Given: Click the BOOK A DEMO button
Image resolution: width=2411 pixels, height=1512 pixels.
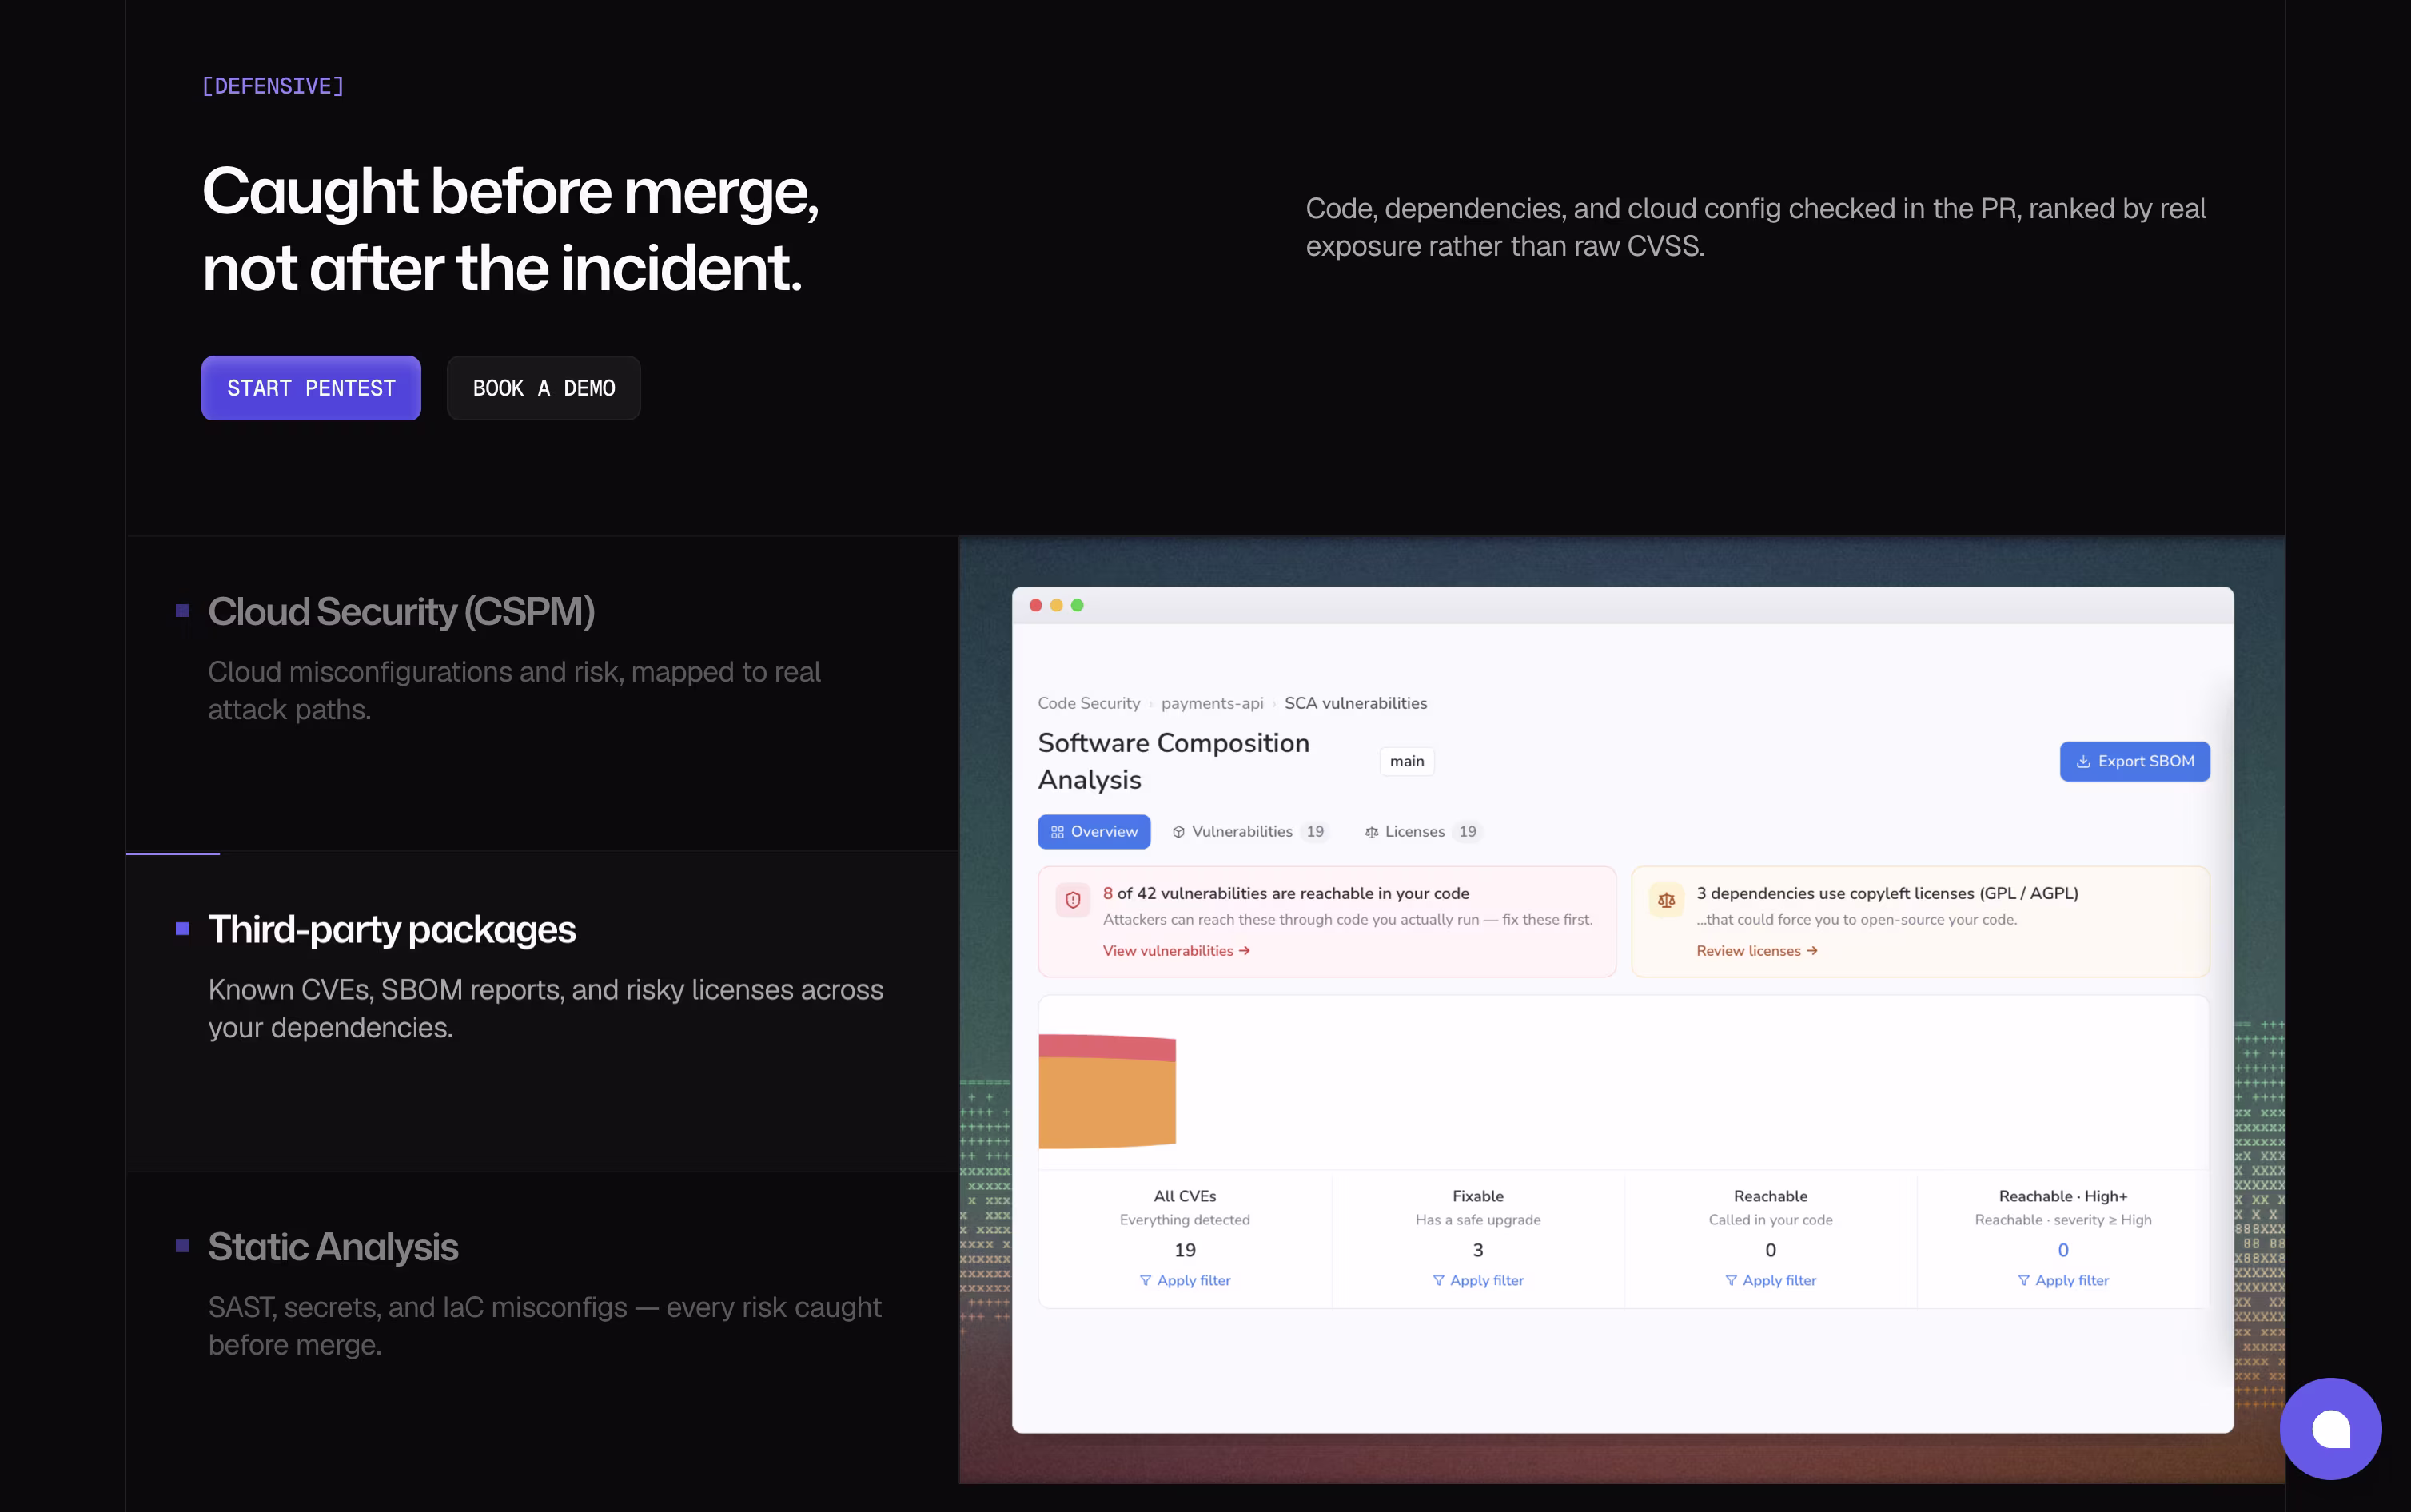Looking at the screenshot, I should pyautogui.click(x=544, y=388).
